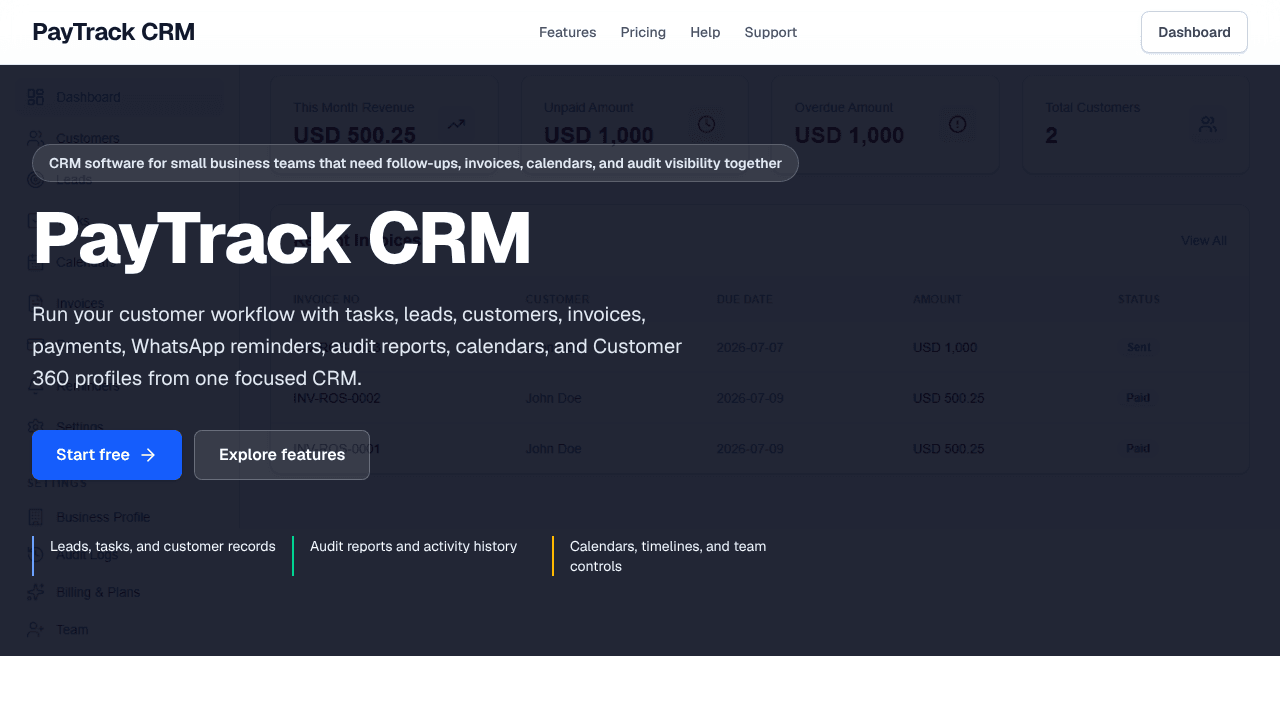1280x720 pixels.
Task: Click the Customers sidebar icon in the background dashboard preview
Action: [x=35, y=138]
